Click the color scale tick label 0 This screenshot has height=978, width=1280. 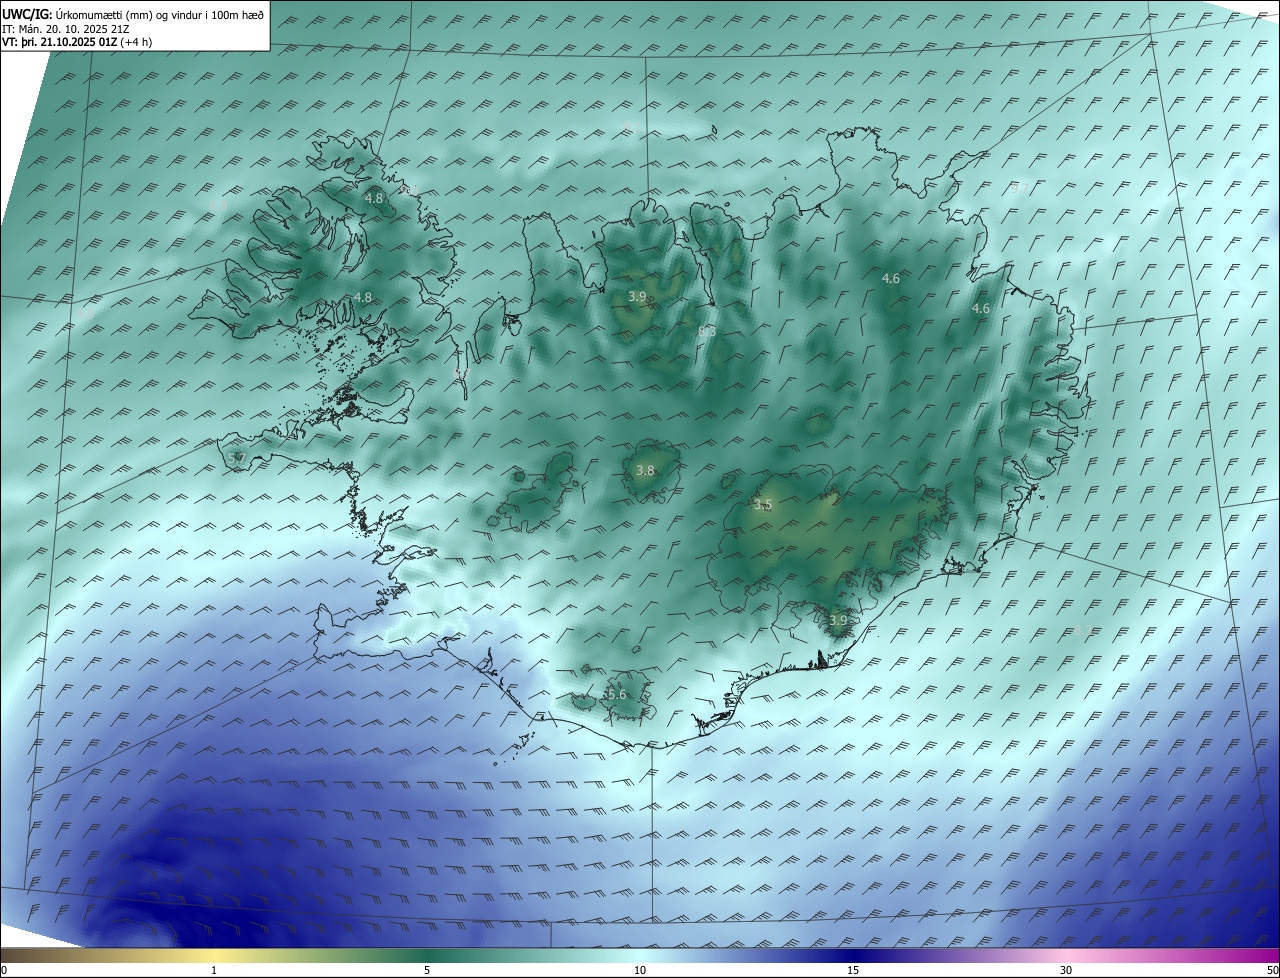tap(4, 970)
